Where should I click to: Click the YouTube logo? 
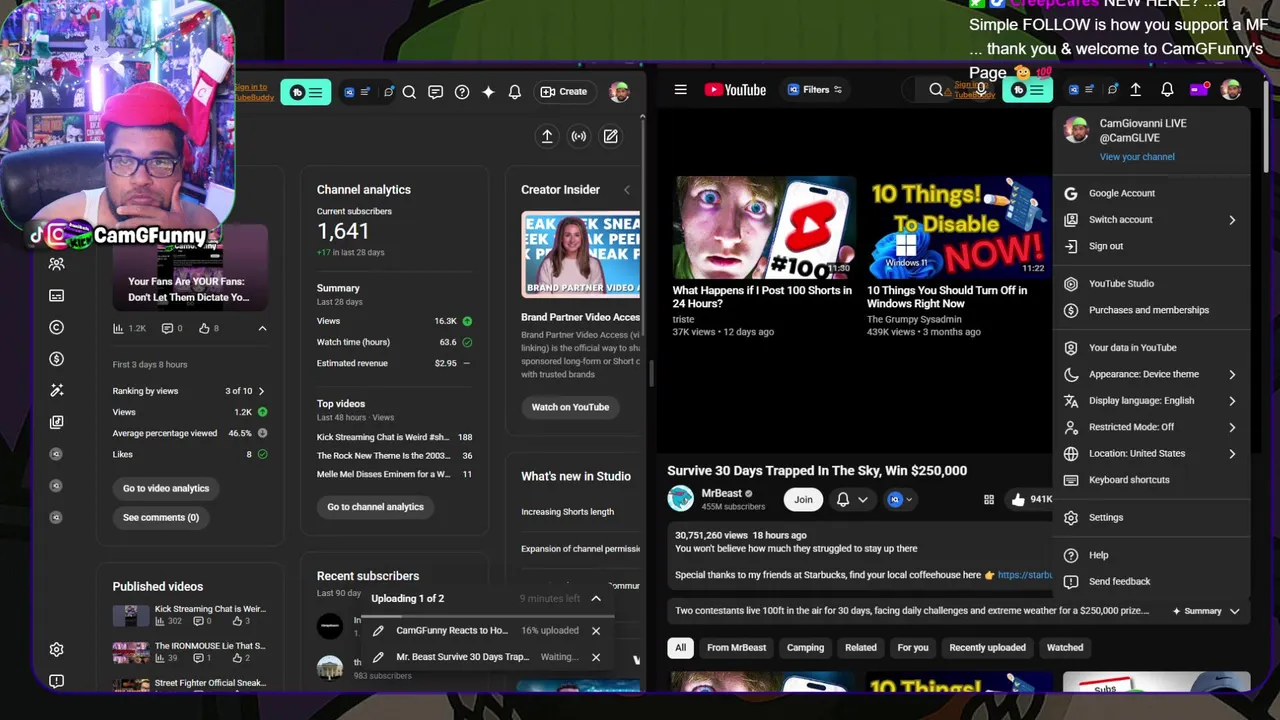point(735,90)
